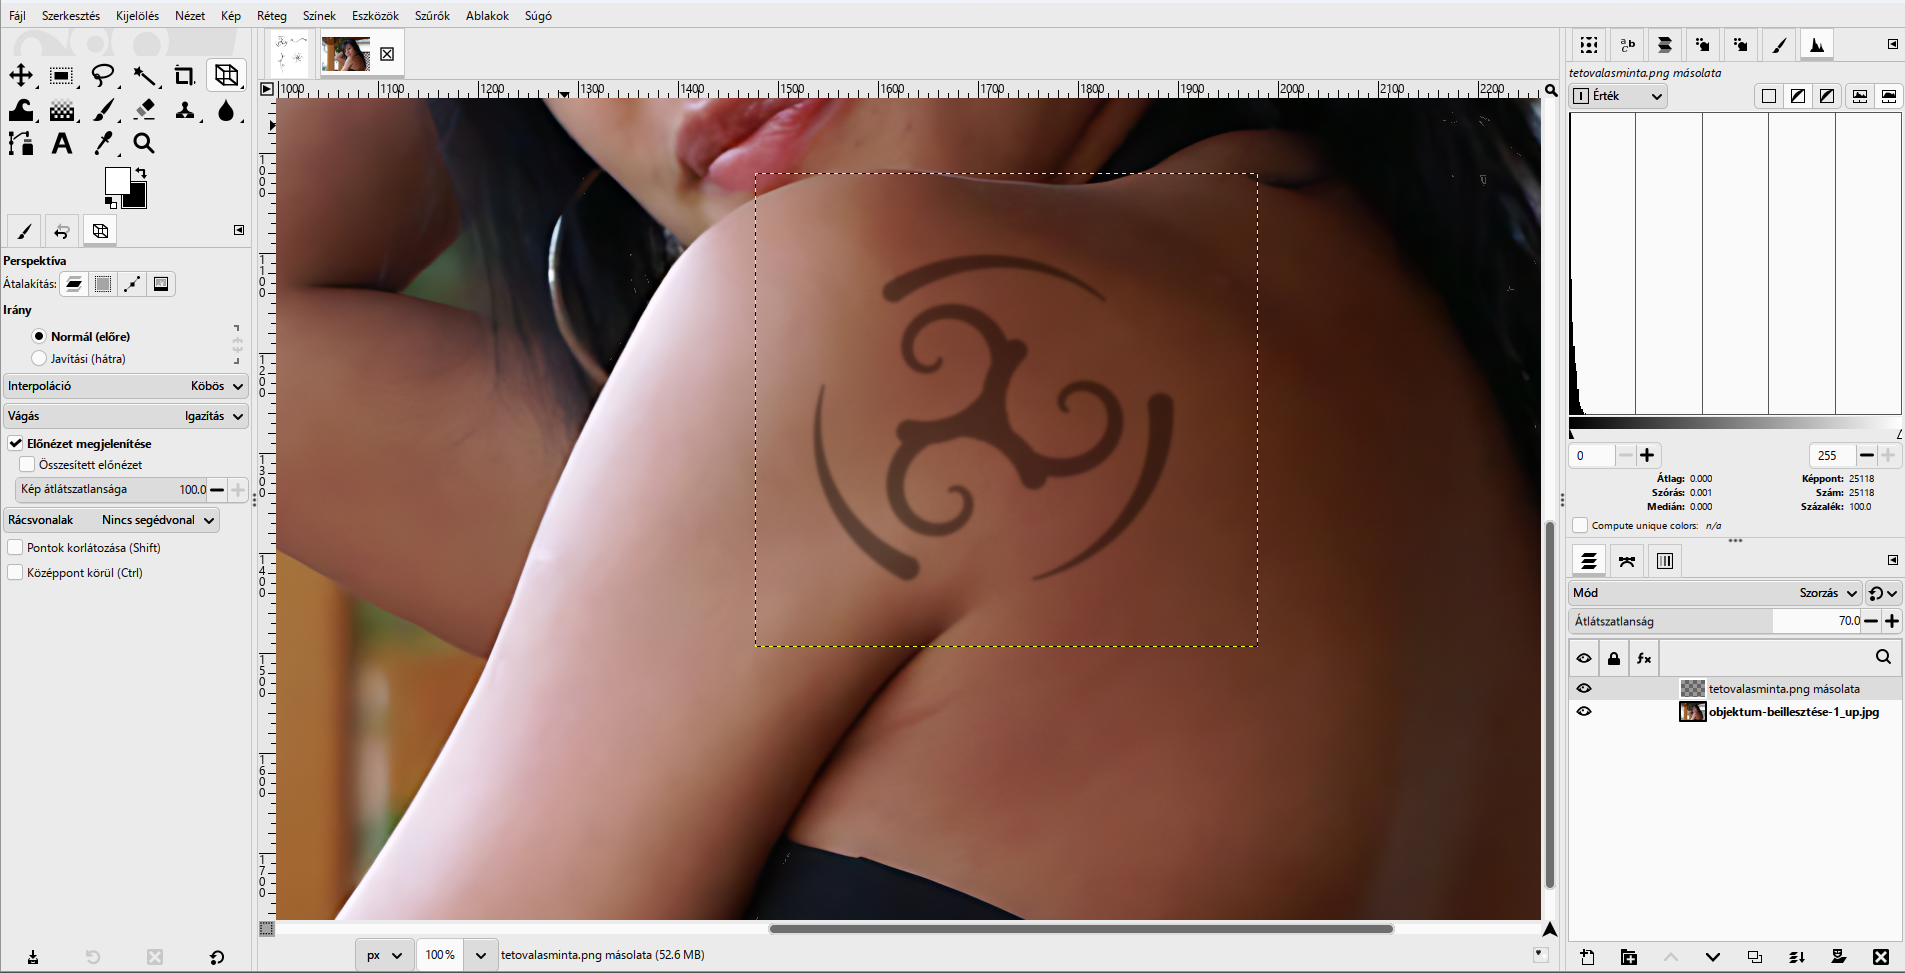Select the Color Picker tool
Image resolution: width=1905 pixels, height=973 pixels.
(103, 144)
